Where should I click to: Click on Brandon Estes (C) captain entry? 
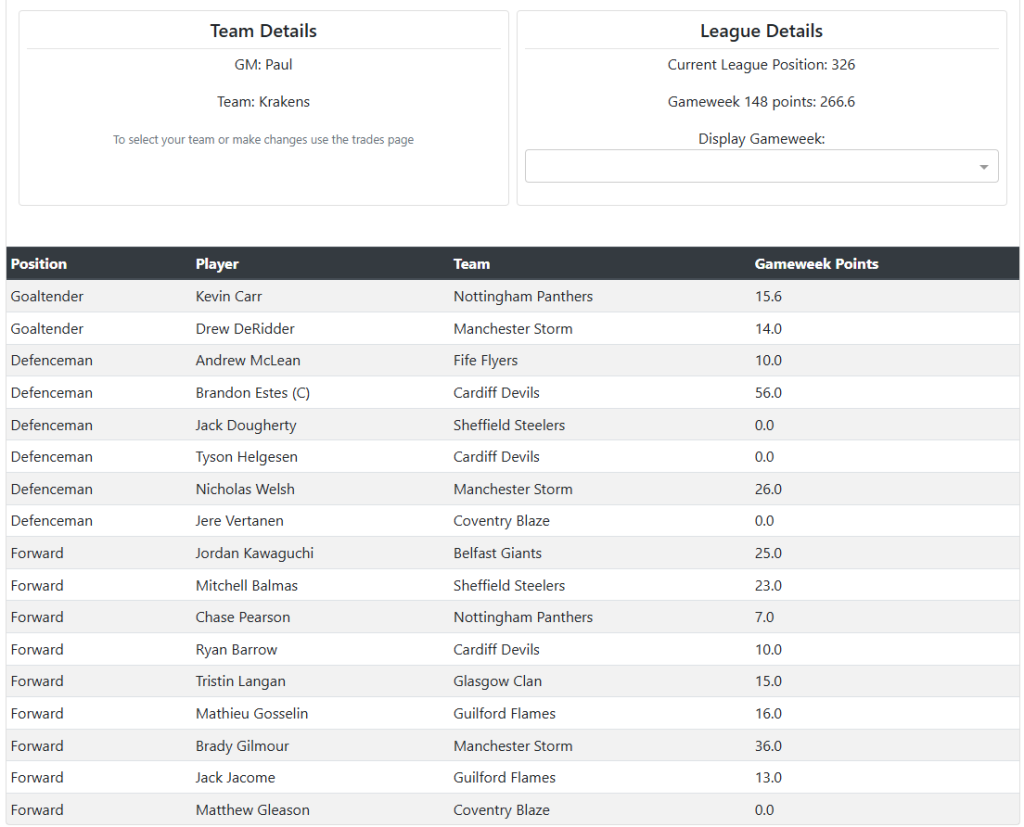tap(252, 393)
